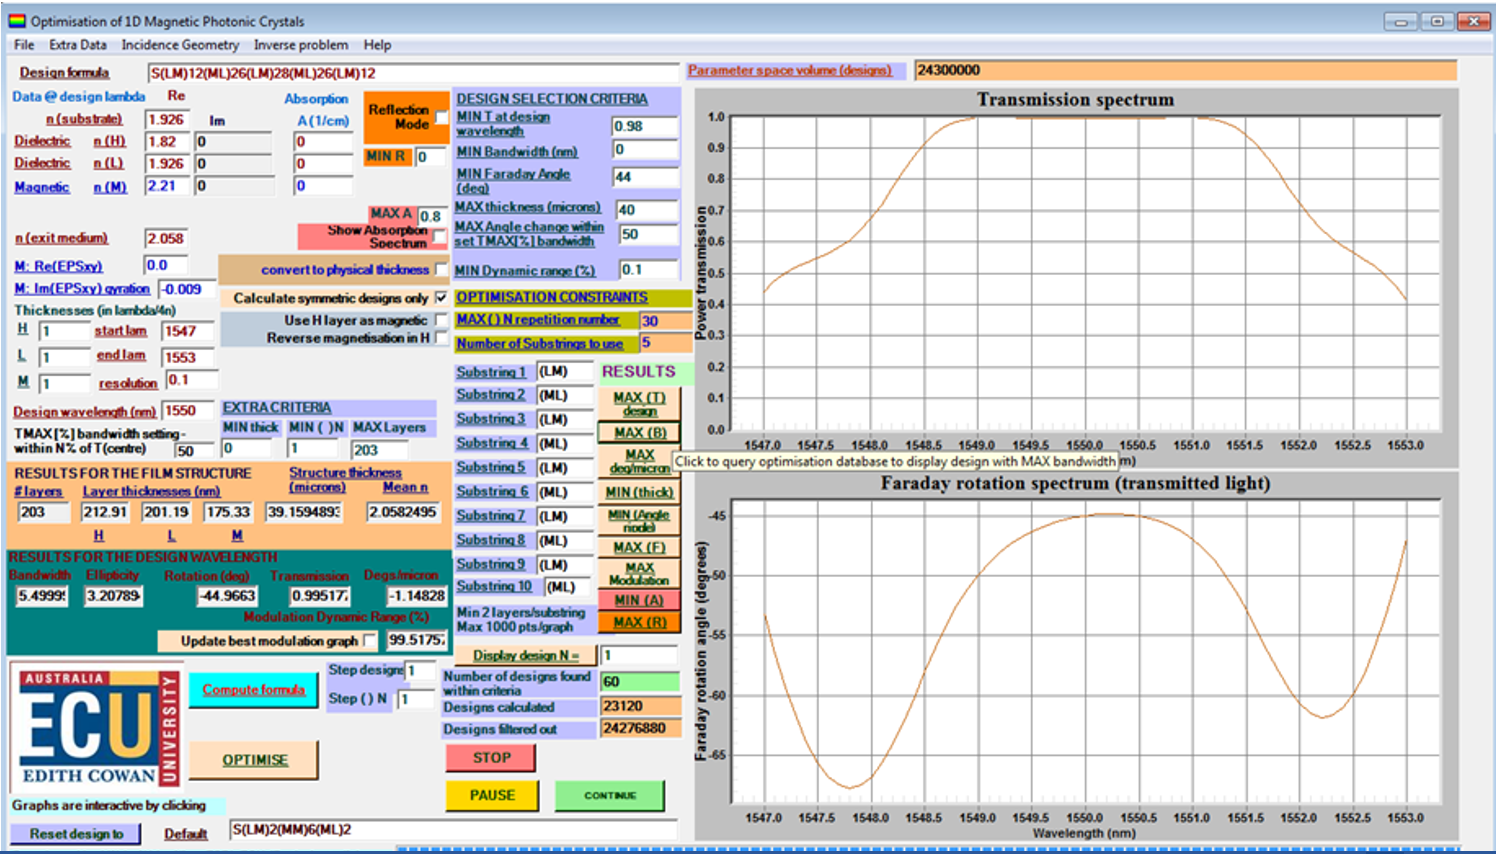The image size is (1496, 854).
Task: Click the Design wavelength input field
Action: 187,410
